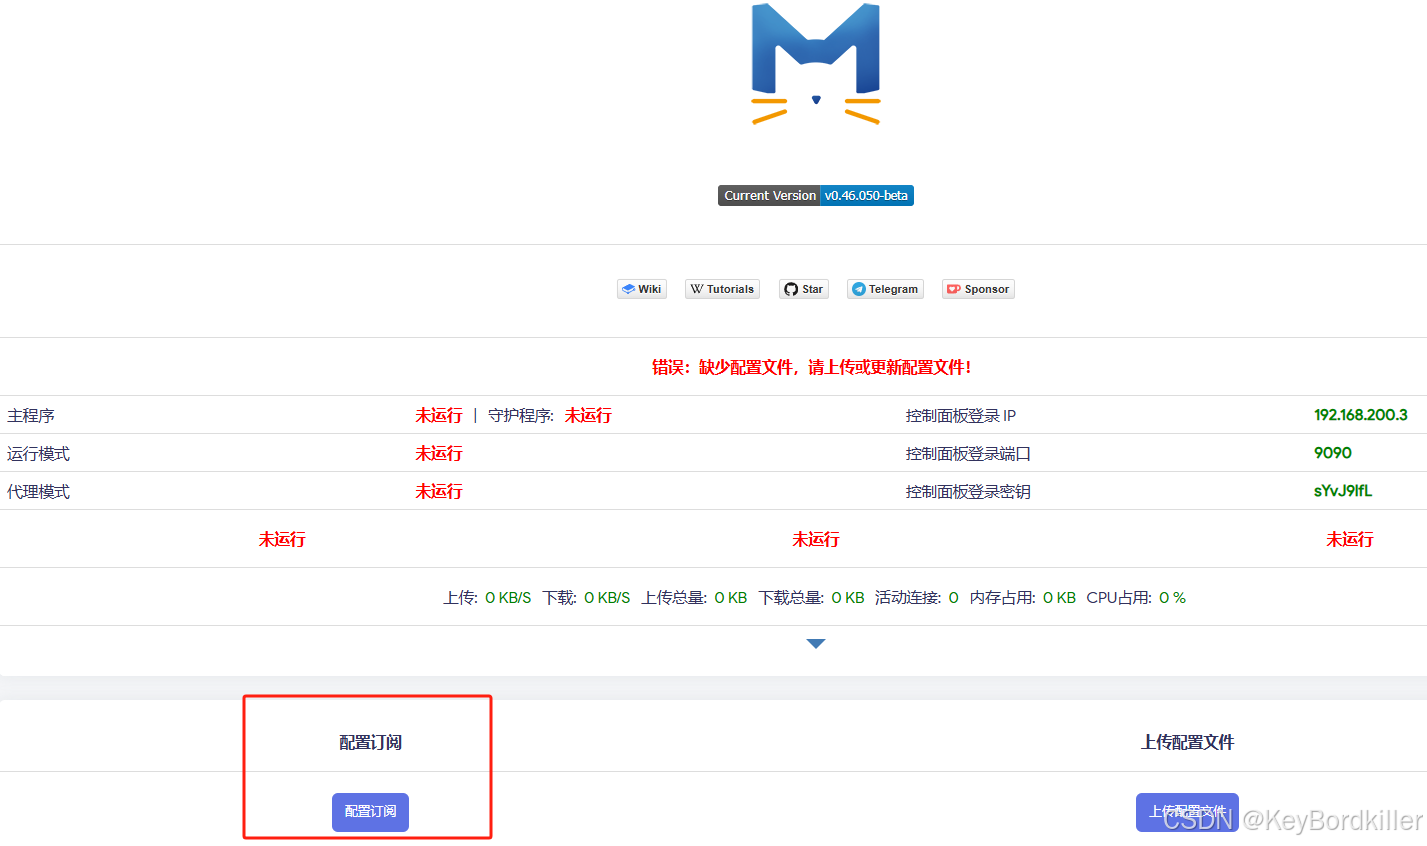Click the 主程序 label
Image resolution: width=1427 pixels, height=846 pixels.
(31, 416)
